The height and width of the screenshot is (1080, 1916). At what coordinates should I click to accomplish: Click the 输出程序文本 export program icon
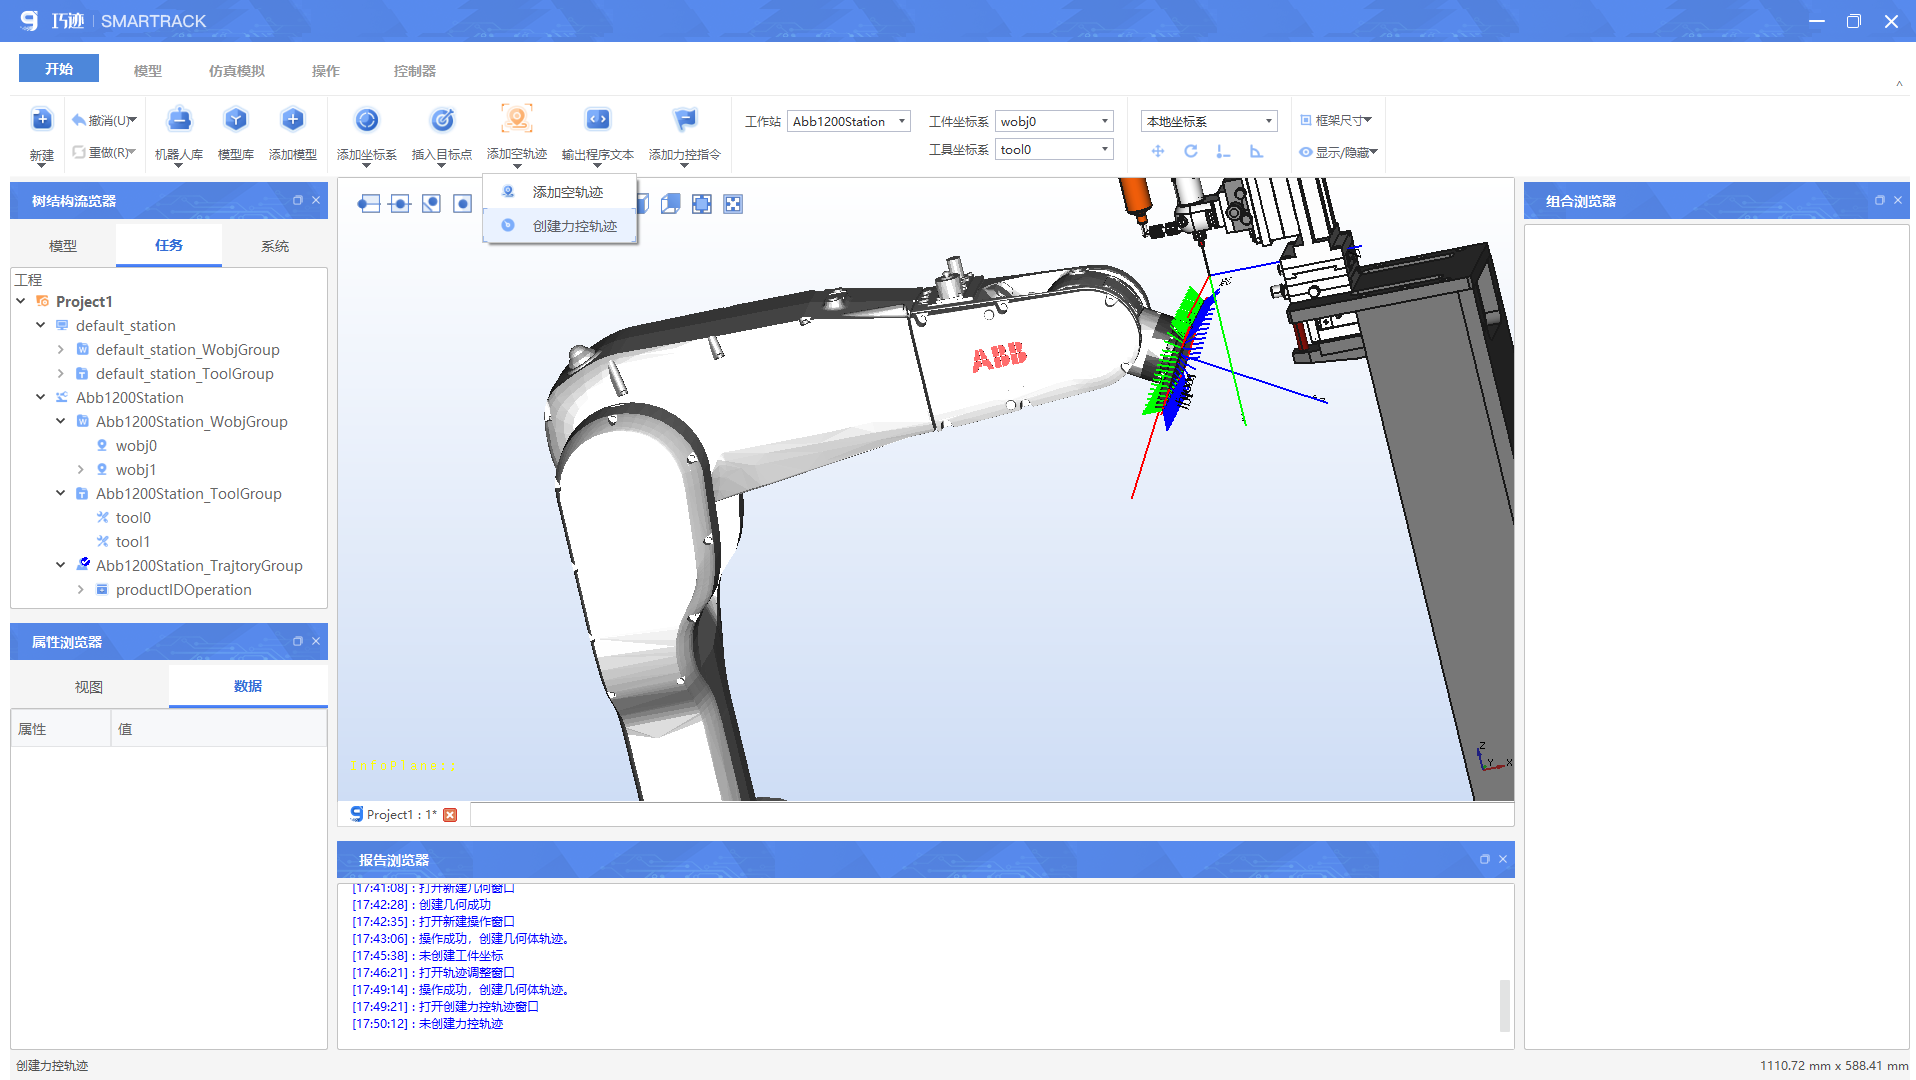tap(598, 120)
